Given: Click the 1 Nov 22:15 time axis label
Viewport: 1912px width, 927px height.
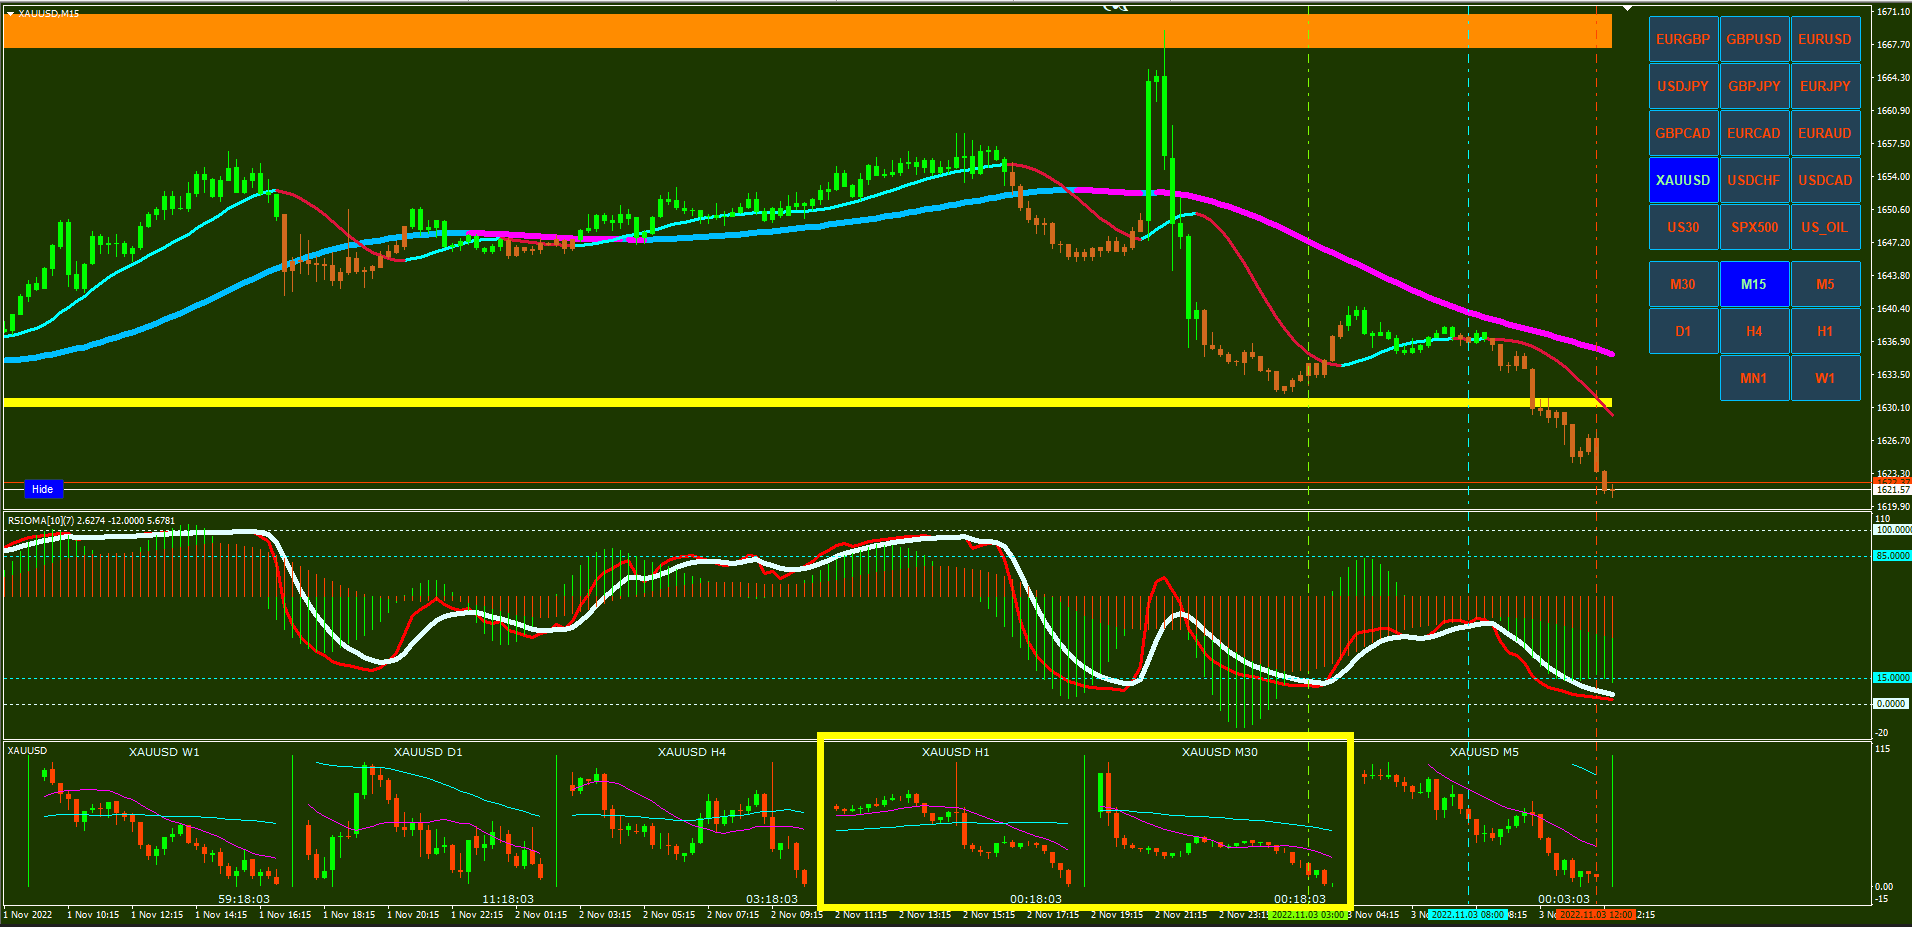Looking at the screenshot, I should pyautogui.click(x=477, y=915).
